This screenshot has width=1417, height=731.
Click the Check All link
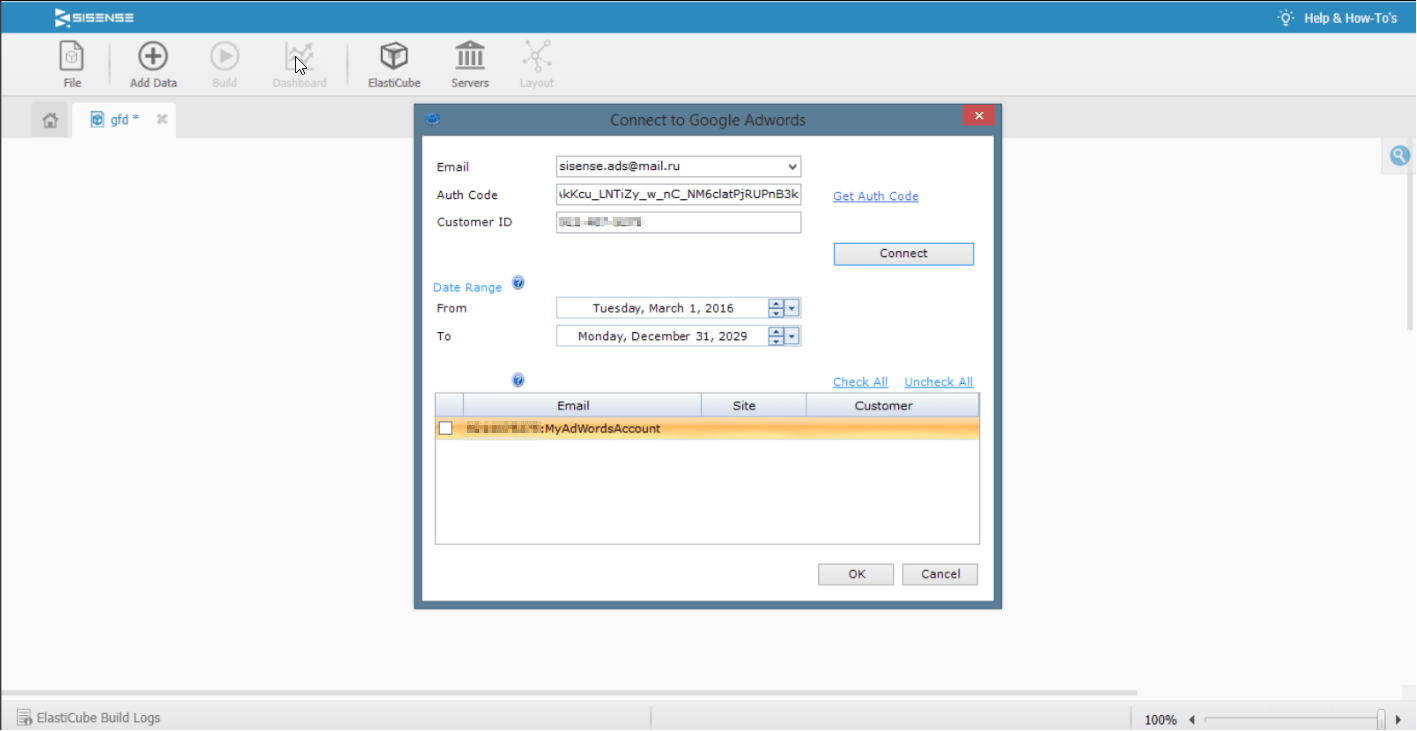(x=860, y=382)
